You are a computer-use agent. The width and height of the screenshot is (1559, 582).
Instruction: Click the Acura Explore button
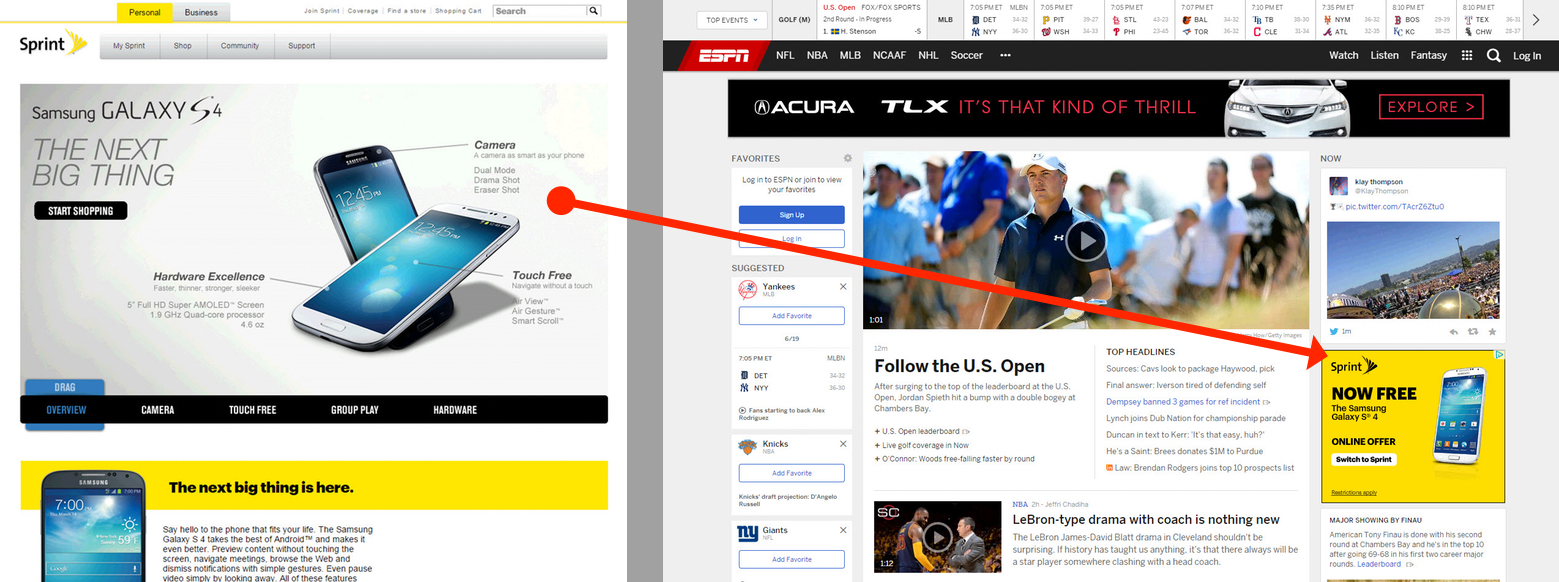pos(1431,107)
